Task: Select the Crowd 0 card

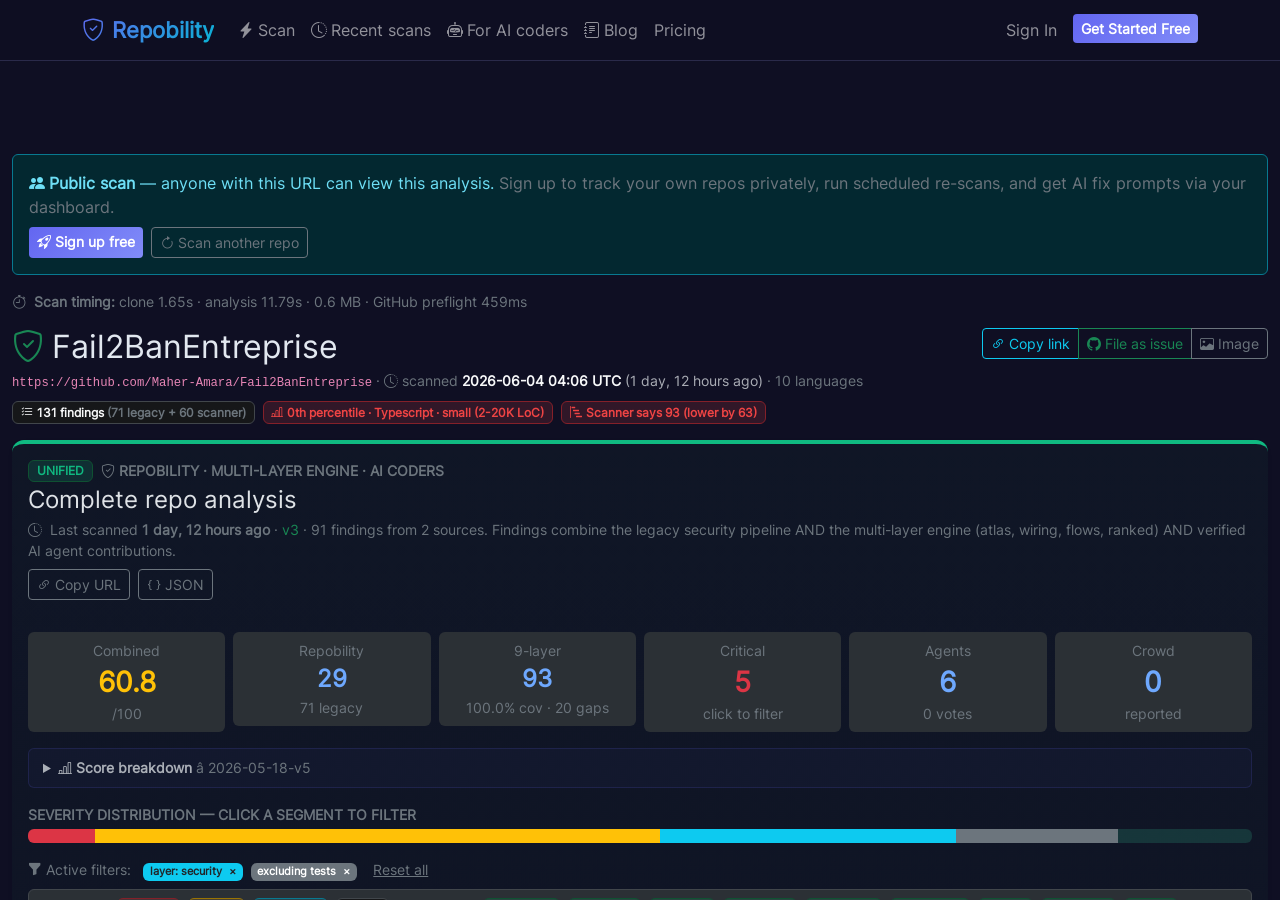Action: tap(1153, 682)
